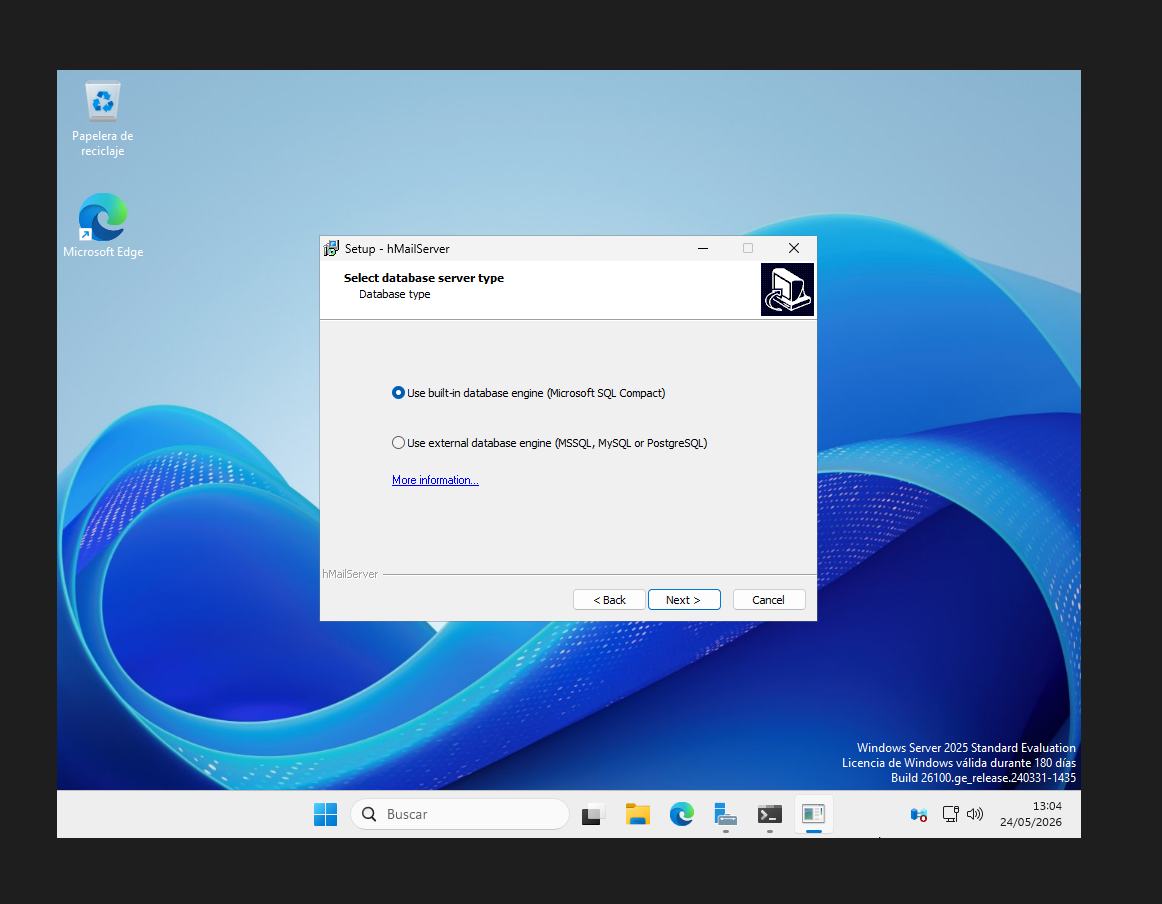
Task: Cancel the hMailServer setup
Action: click(x=768, y=599)
